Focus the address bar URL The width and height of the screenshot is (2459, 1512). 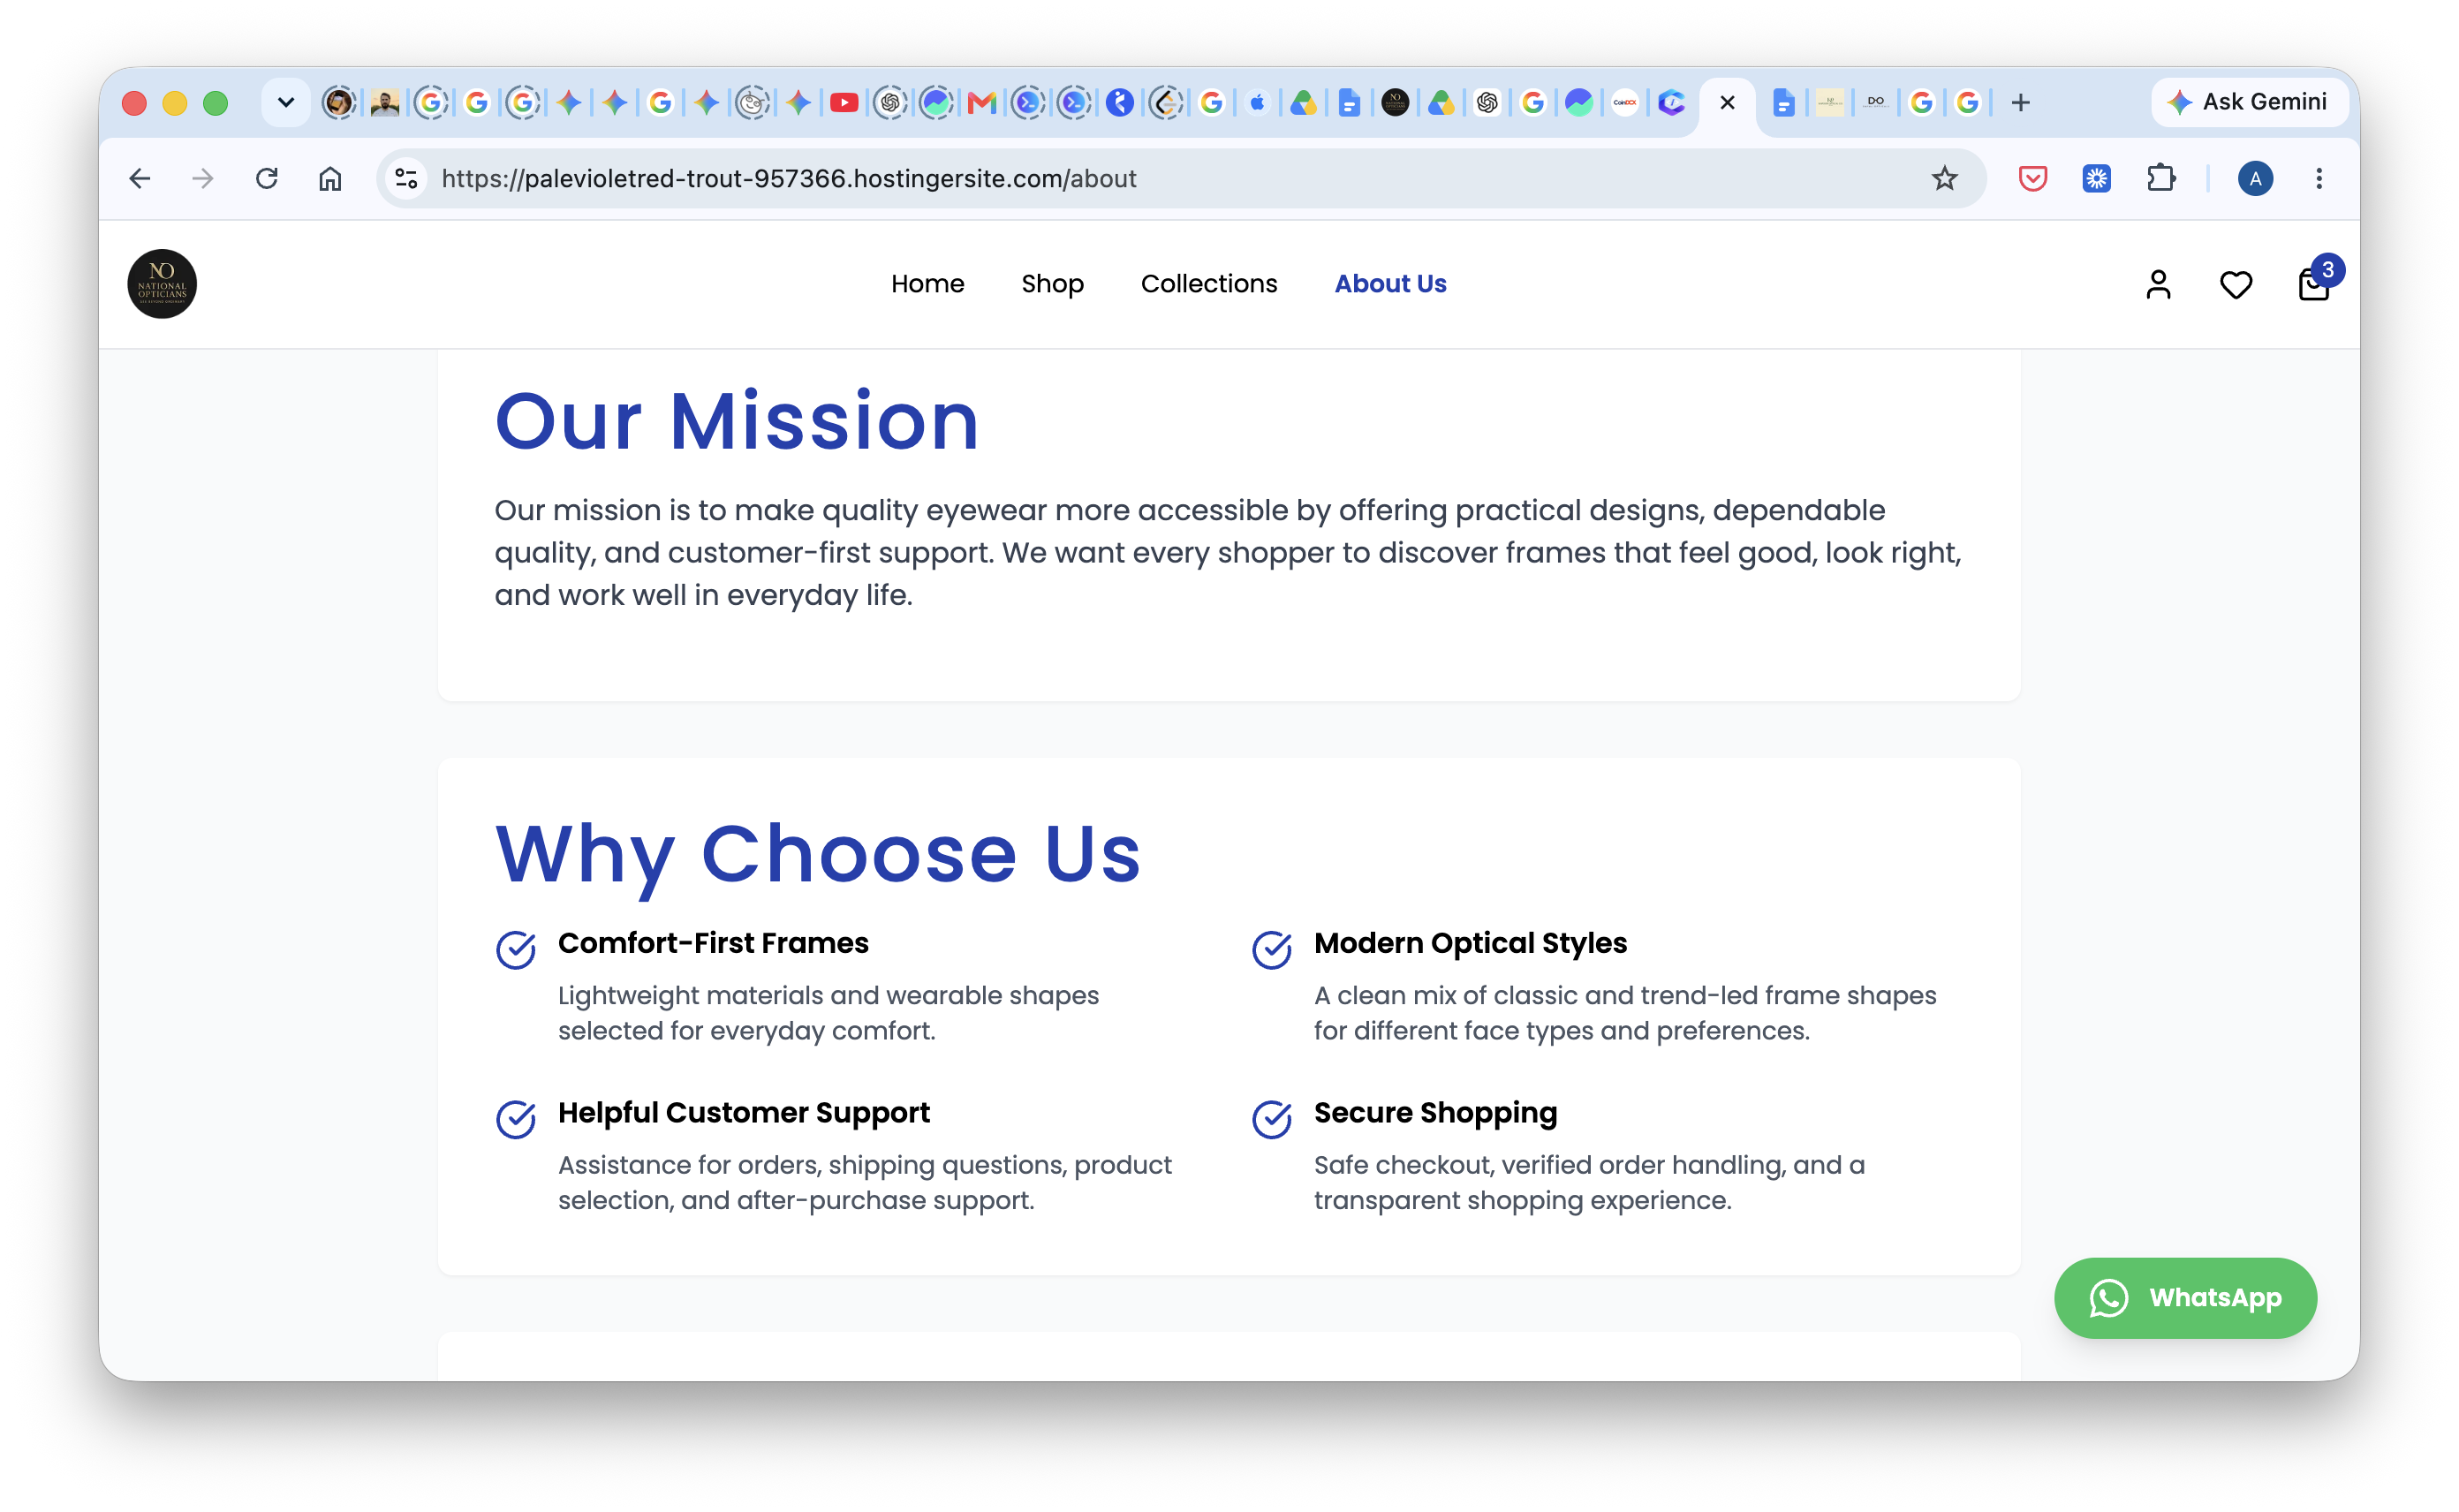(x=788, y=178)
